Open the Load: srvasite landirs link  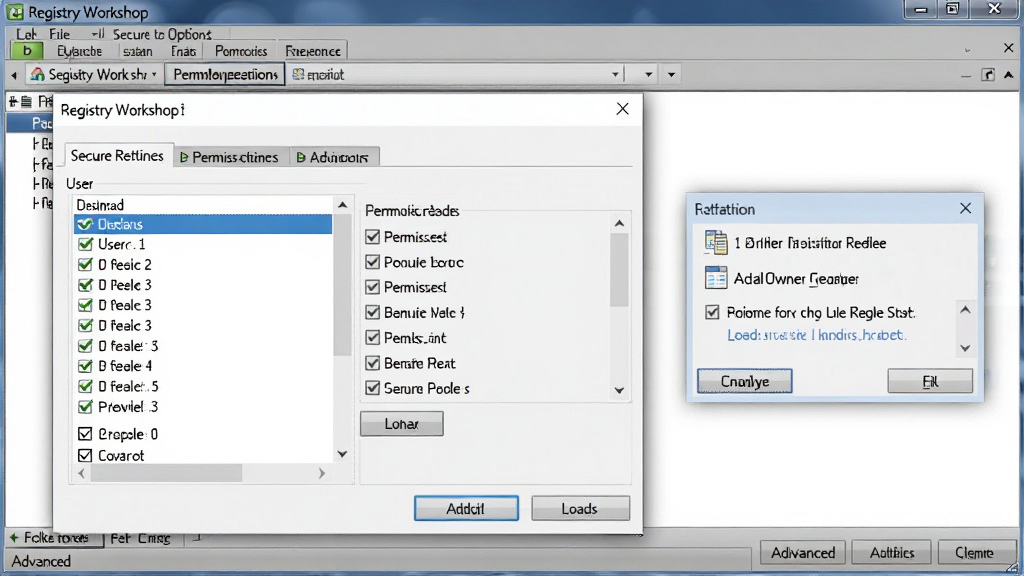(x=816, y=335)
